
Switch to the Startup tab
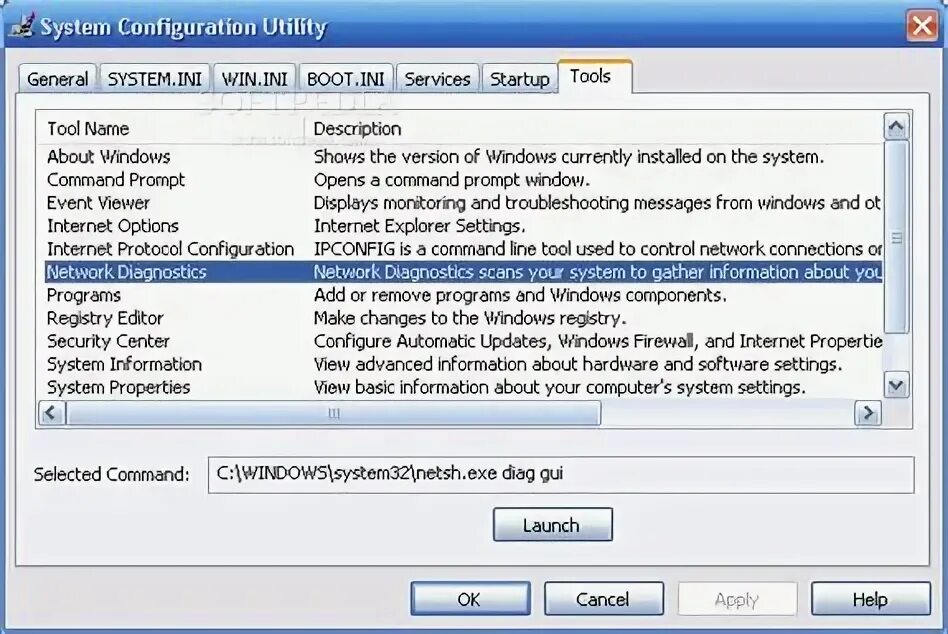click(519, 79)
